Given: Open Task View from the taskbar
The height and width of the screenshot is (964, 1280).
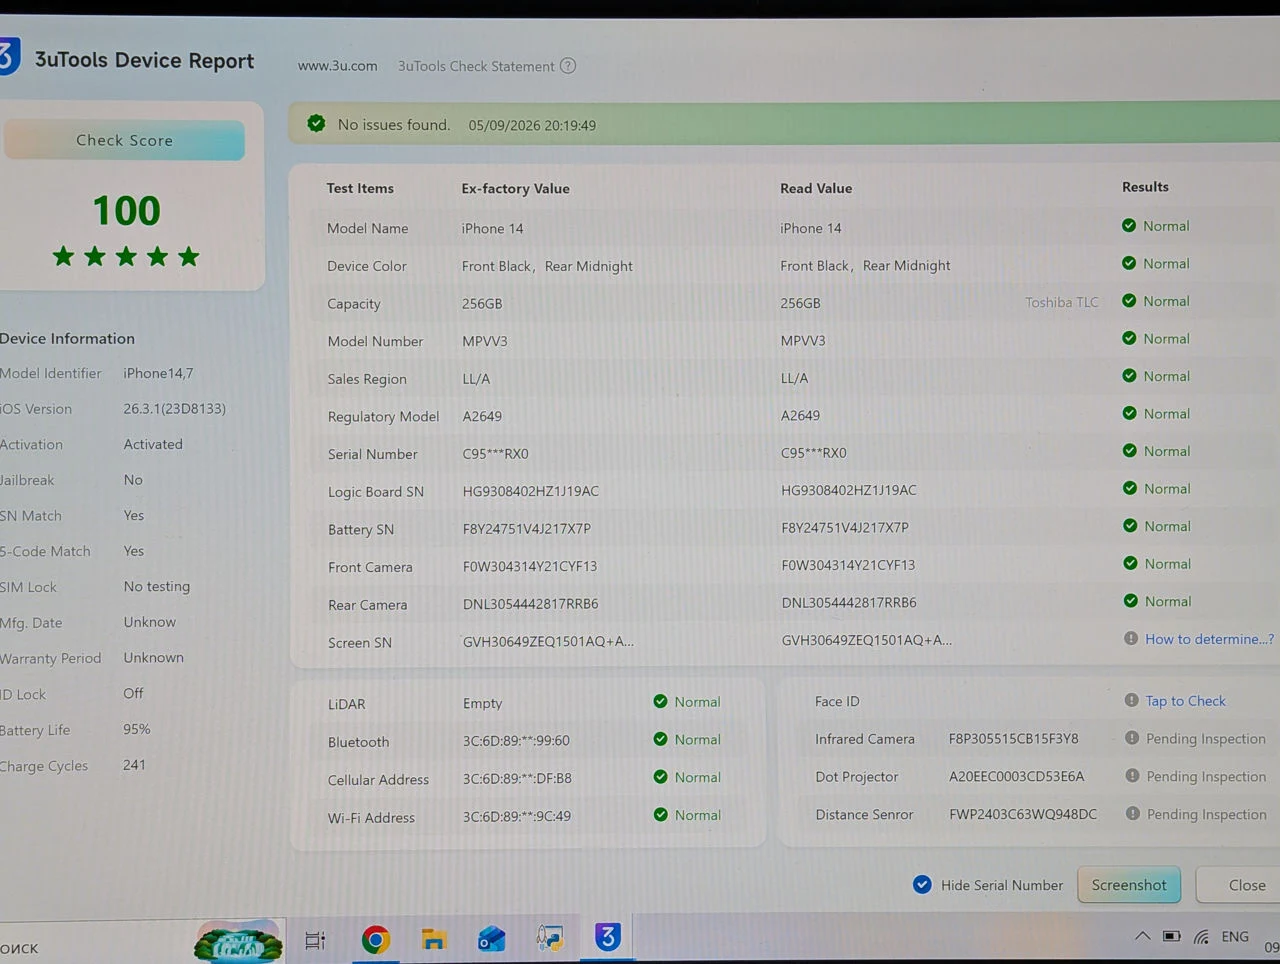Looking at the screenshot, I should (x=315, y=940).
